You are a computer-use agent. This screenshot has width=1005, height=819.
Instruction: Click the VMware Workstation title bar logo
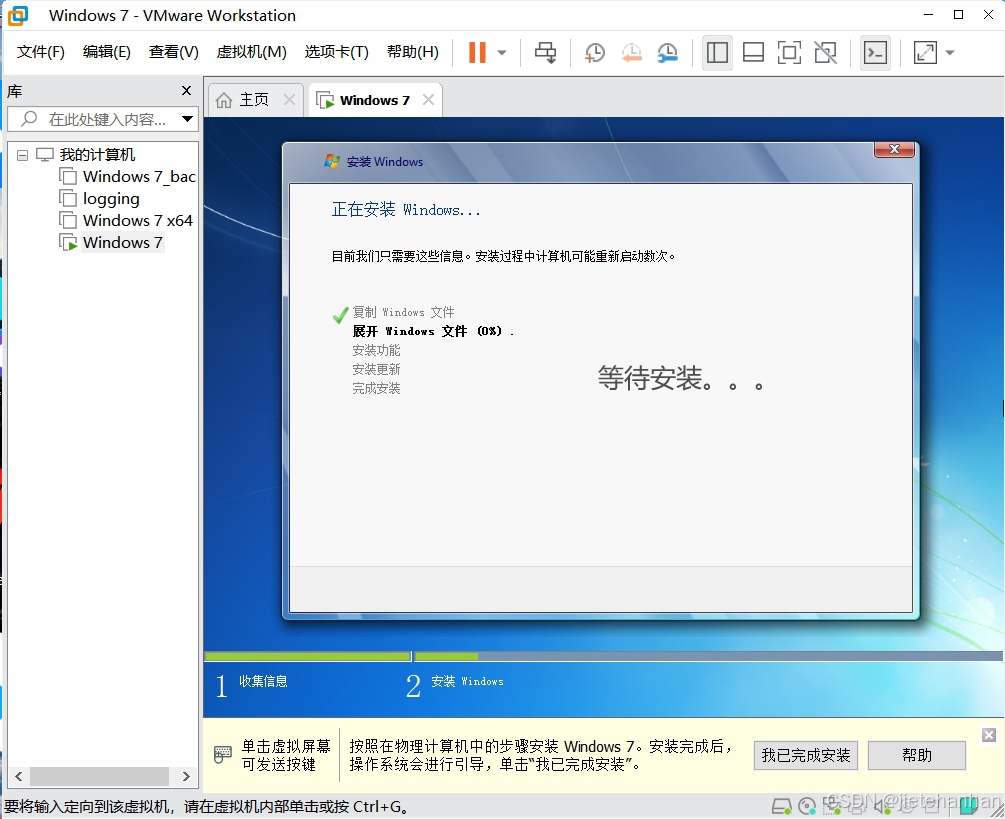pyautogui.click(x=17, y=15)
